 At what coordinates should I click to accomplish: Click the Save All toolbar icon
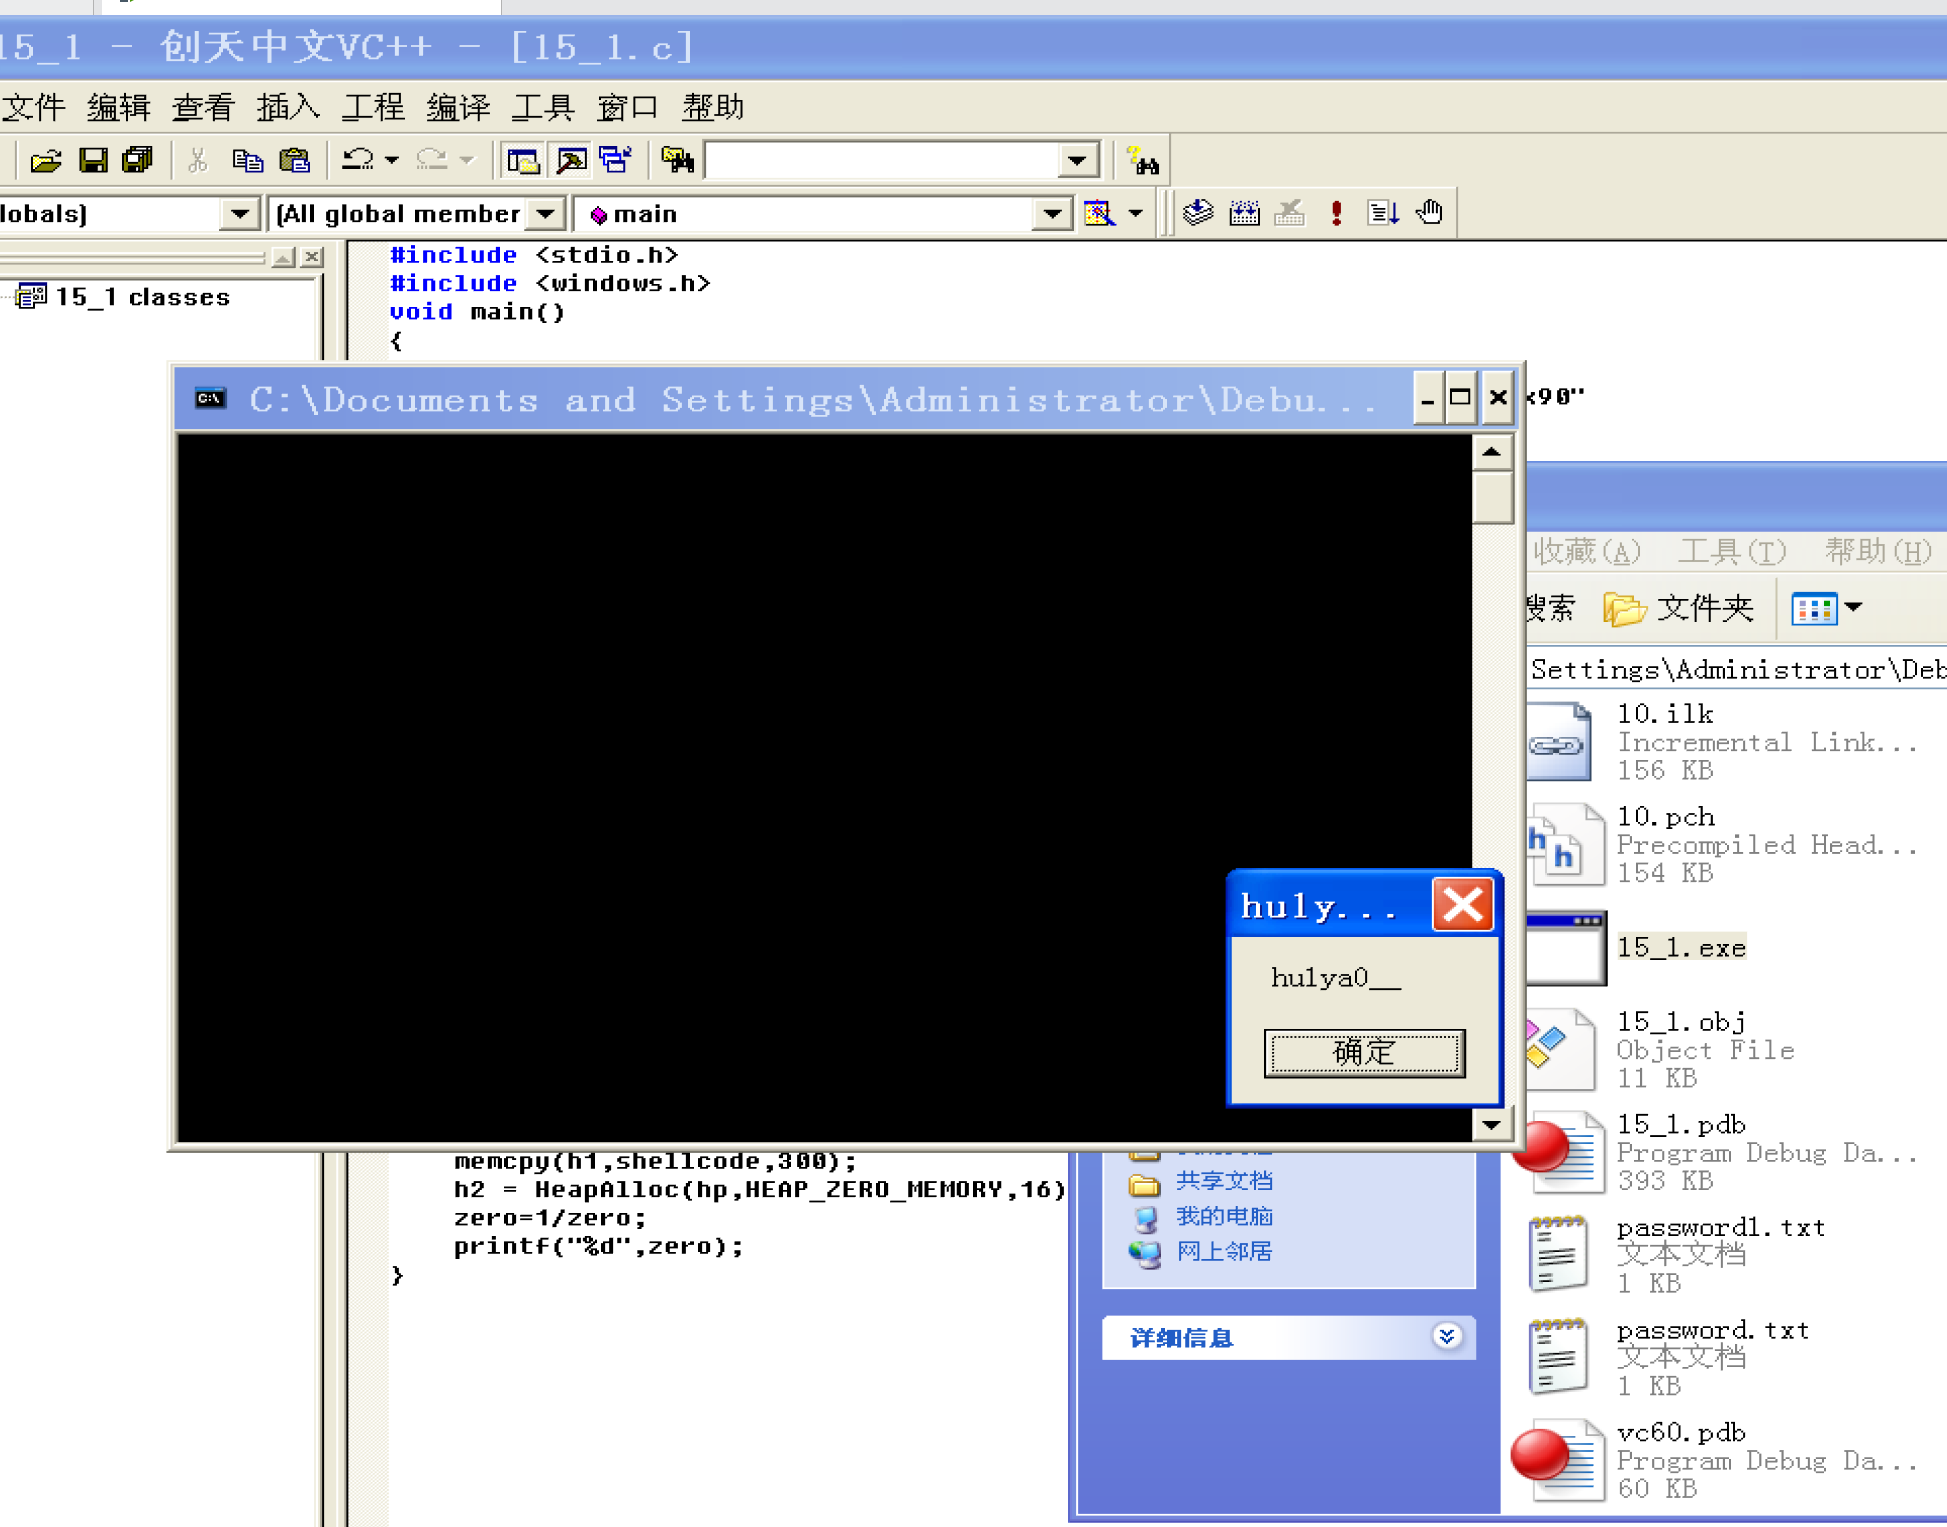[137, 160]
